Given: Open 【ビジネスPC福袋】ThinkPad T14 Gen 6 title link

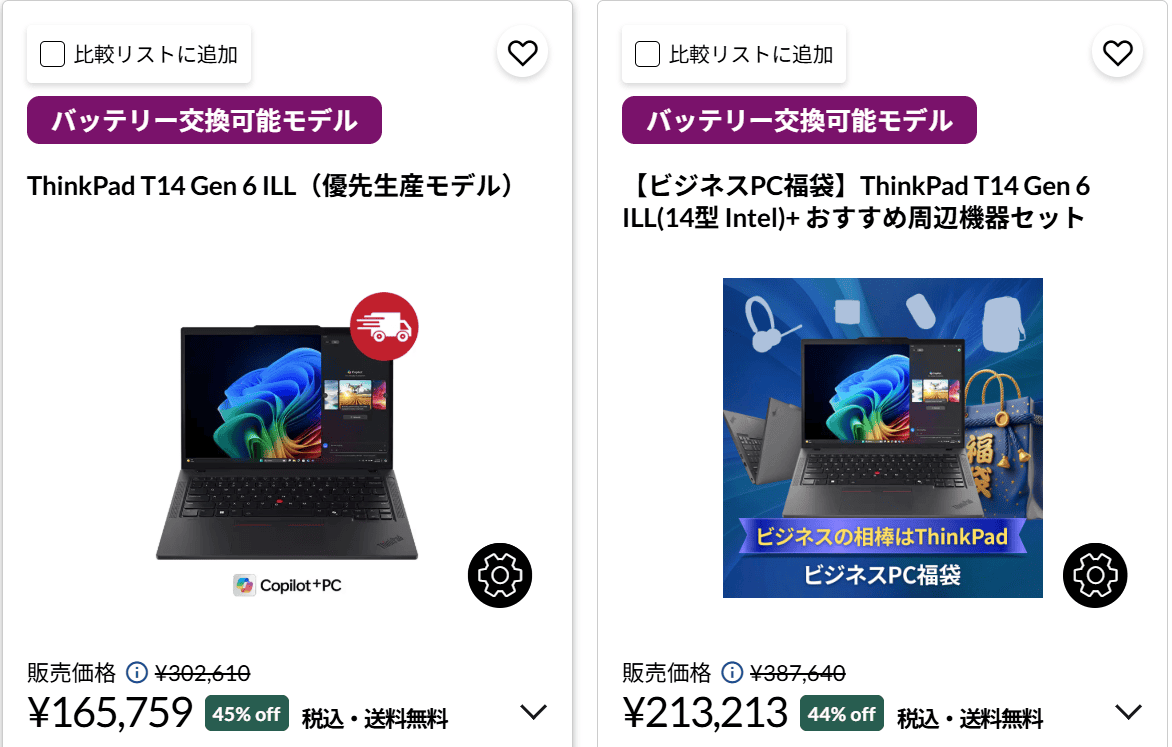Looking at the screenshot, I should tap(857, 202).
